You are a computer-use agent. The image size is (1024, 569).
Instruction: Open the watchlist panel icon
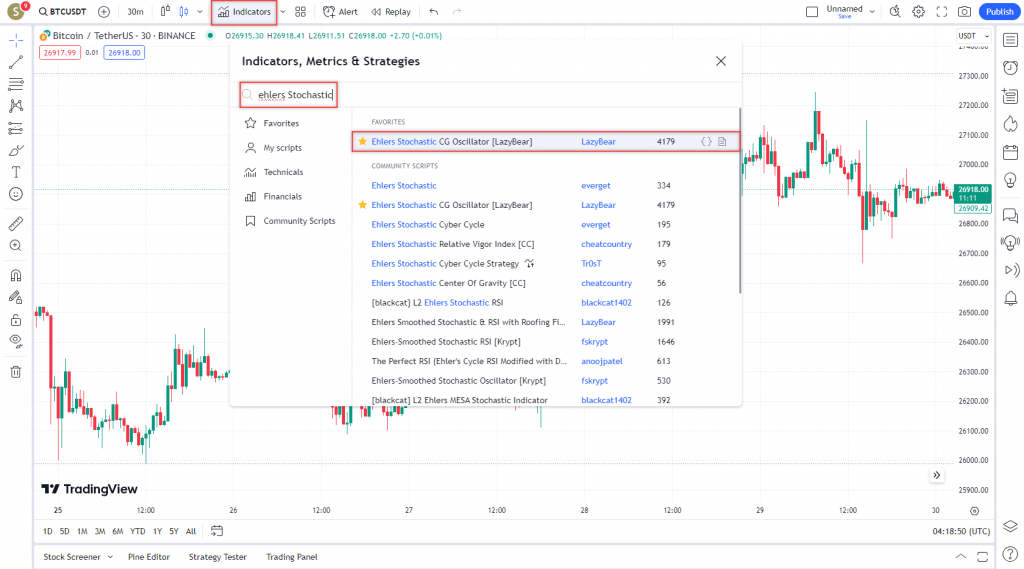pyautogui.click(x=1010, y=40)
